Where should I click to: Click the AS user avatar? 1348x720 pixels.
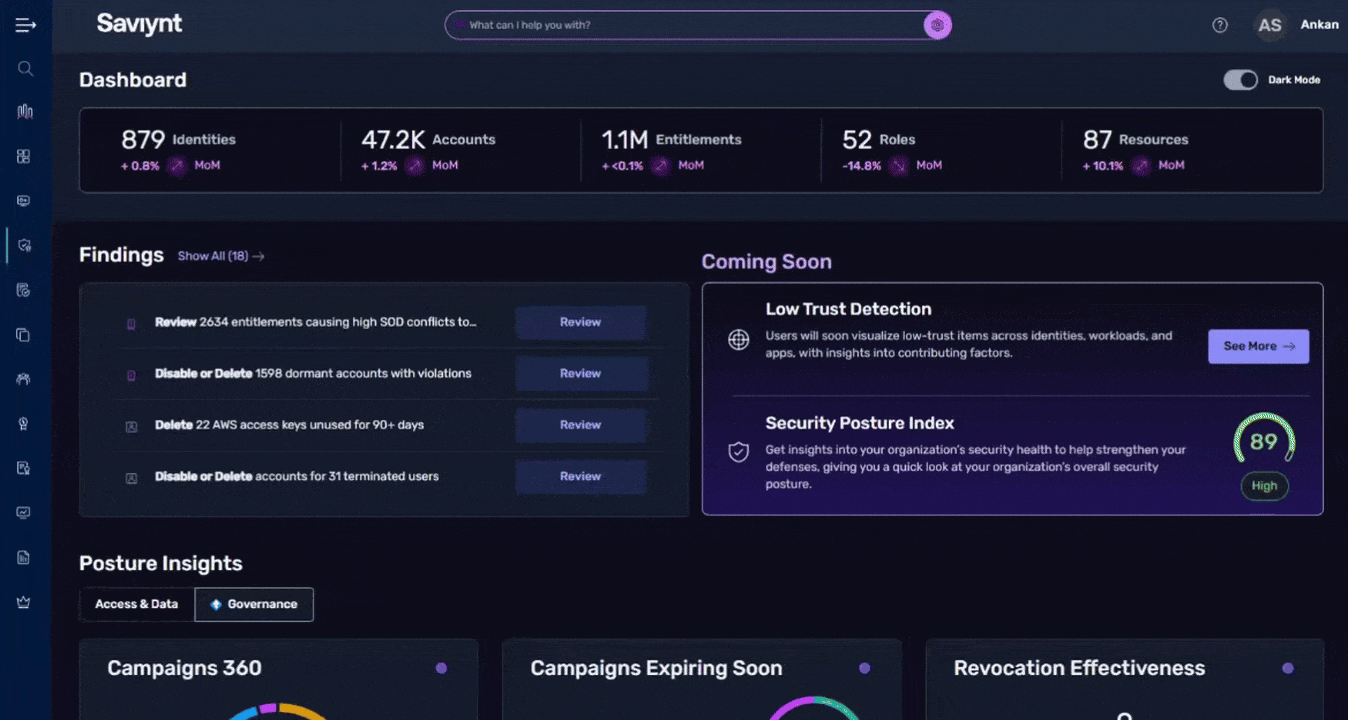point(1270,25)
